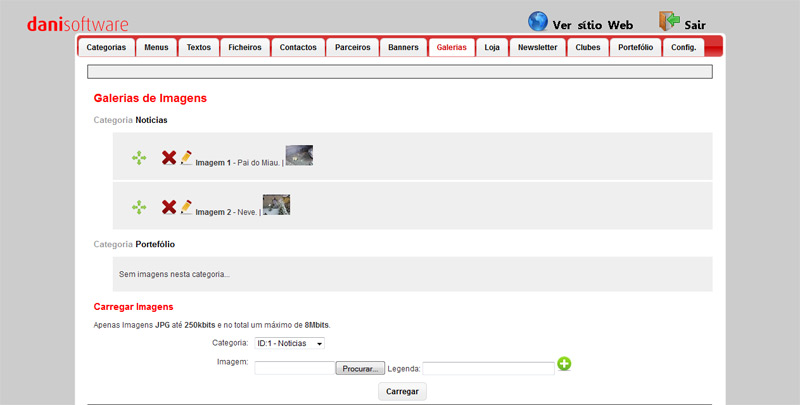Switch to the Menus tab

[156, 47]
